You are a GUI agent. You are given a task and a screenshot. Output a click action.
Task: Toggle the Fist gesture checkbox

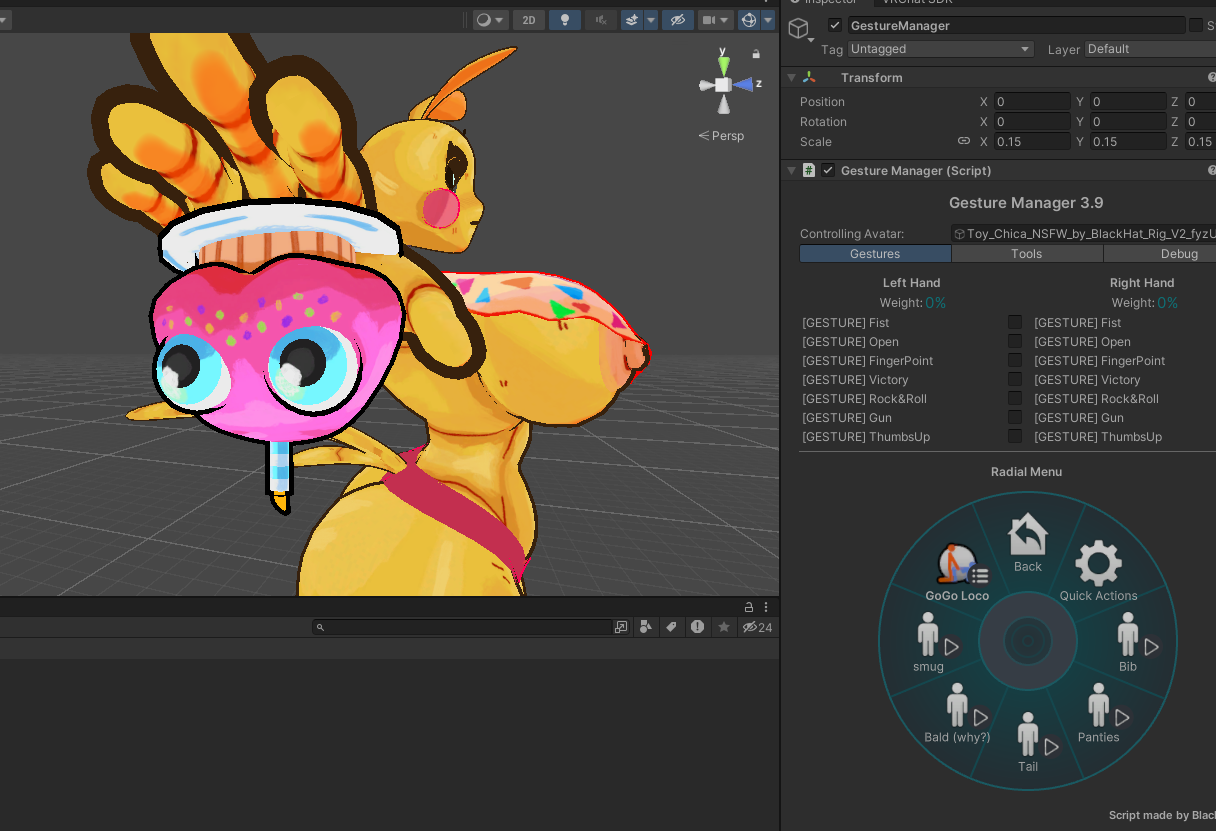pyautogui.click(x=1015, y=322)
